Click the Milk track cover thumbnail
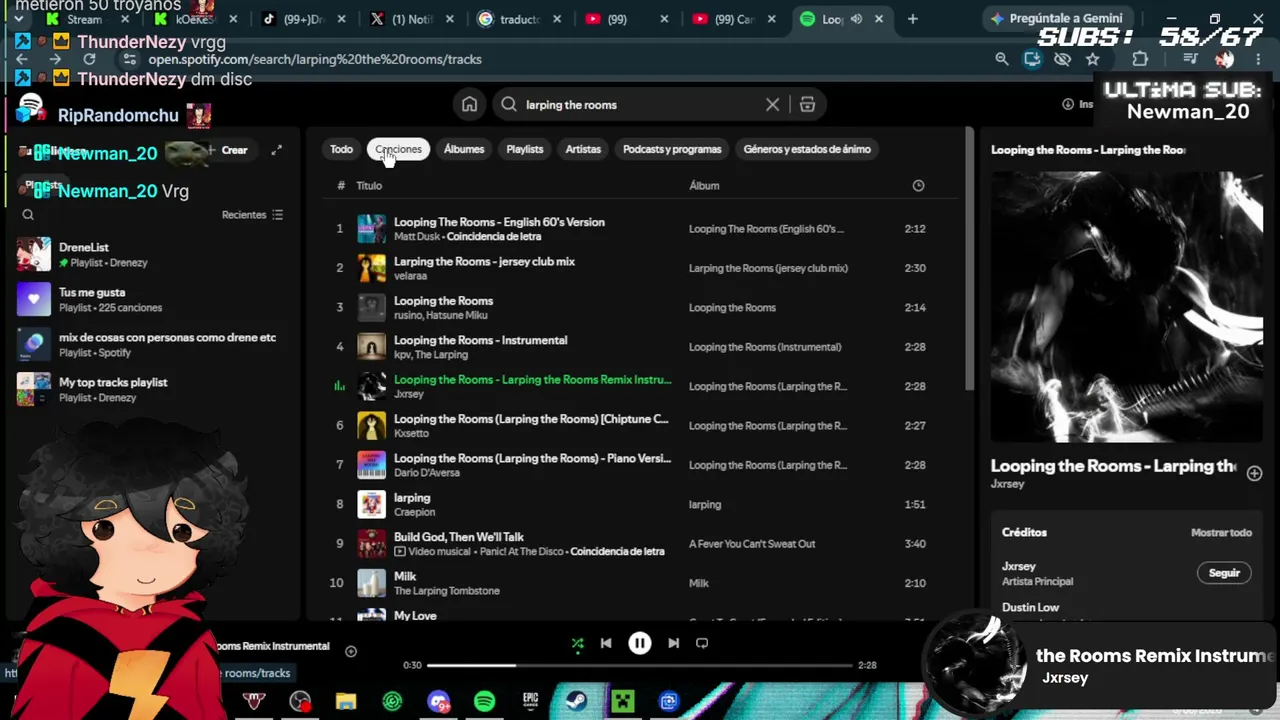 pos(372,583)
